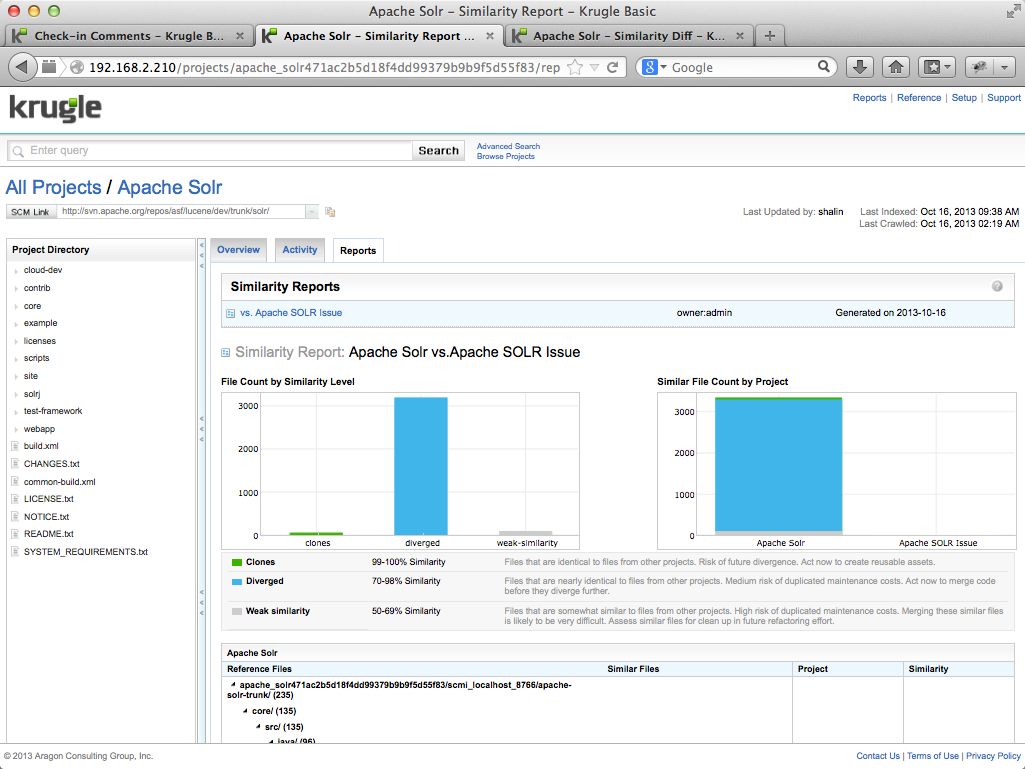Click the SCM Link label button
The height and width of the screenshot is (769, 1025).
click(x=30, y=212)
